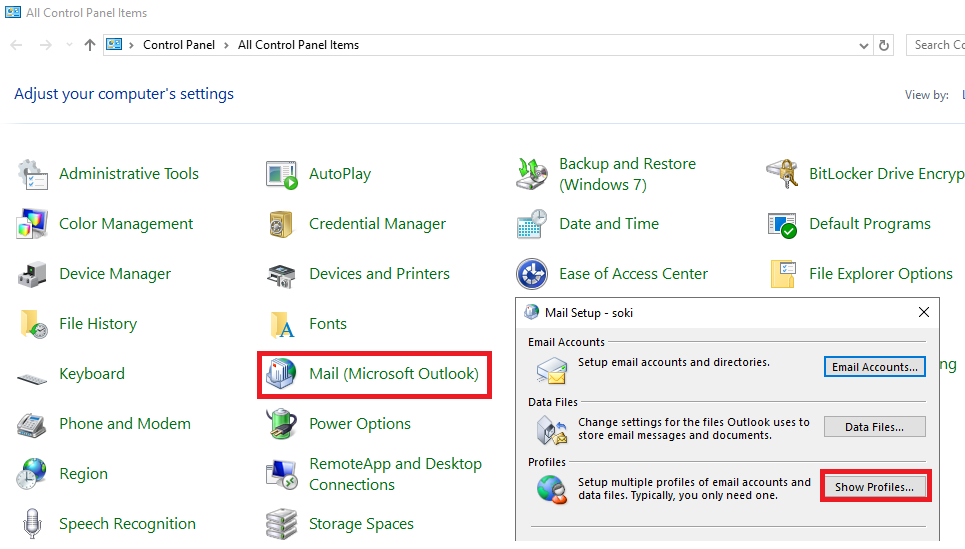Open the Fonts folder icon
The image size is (965, 549).
[282, 324]
